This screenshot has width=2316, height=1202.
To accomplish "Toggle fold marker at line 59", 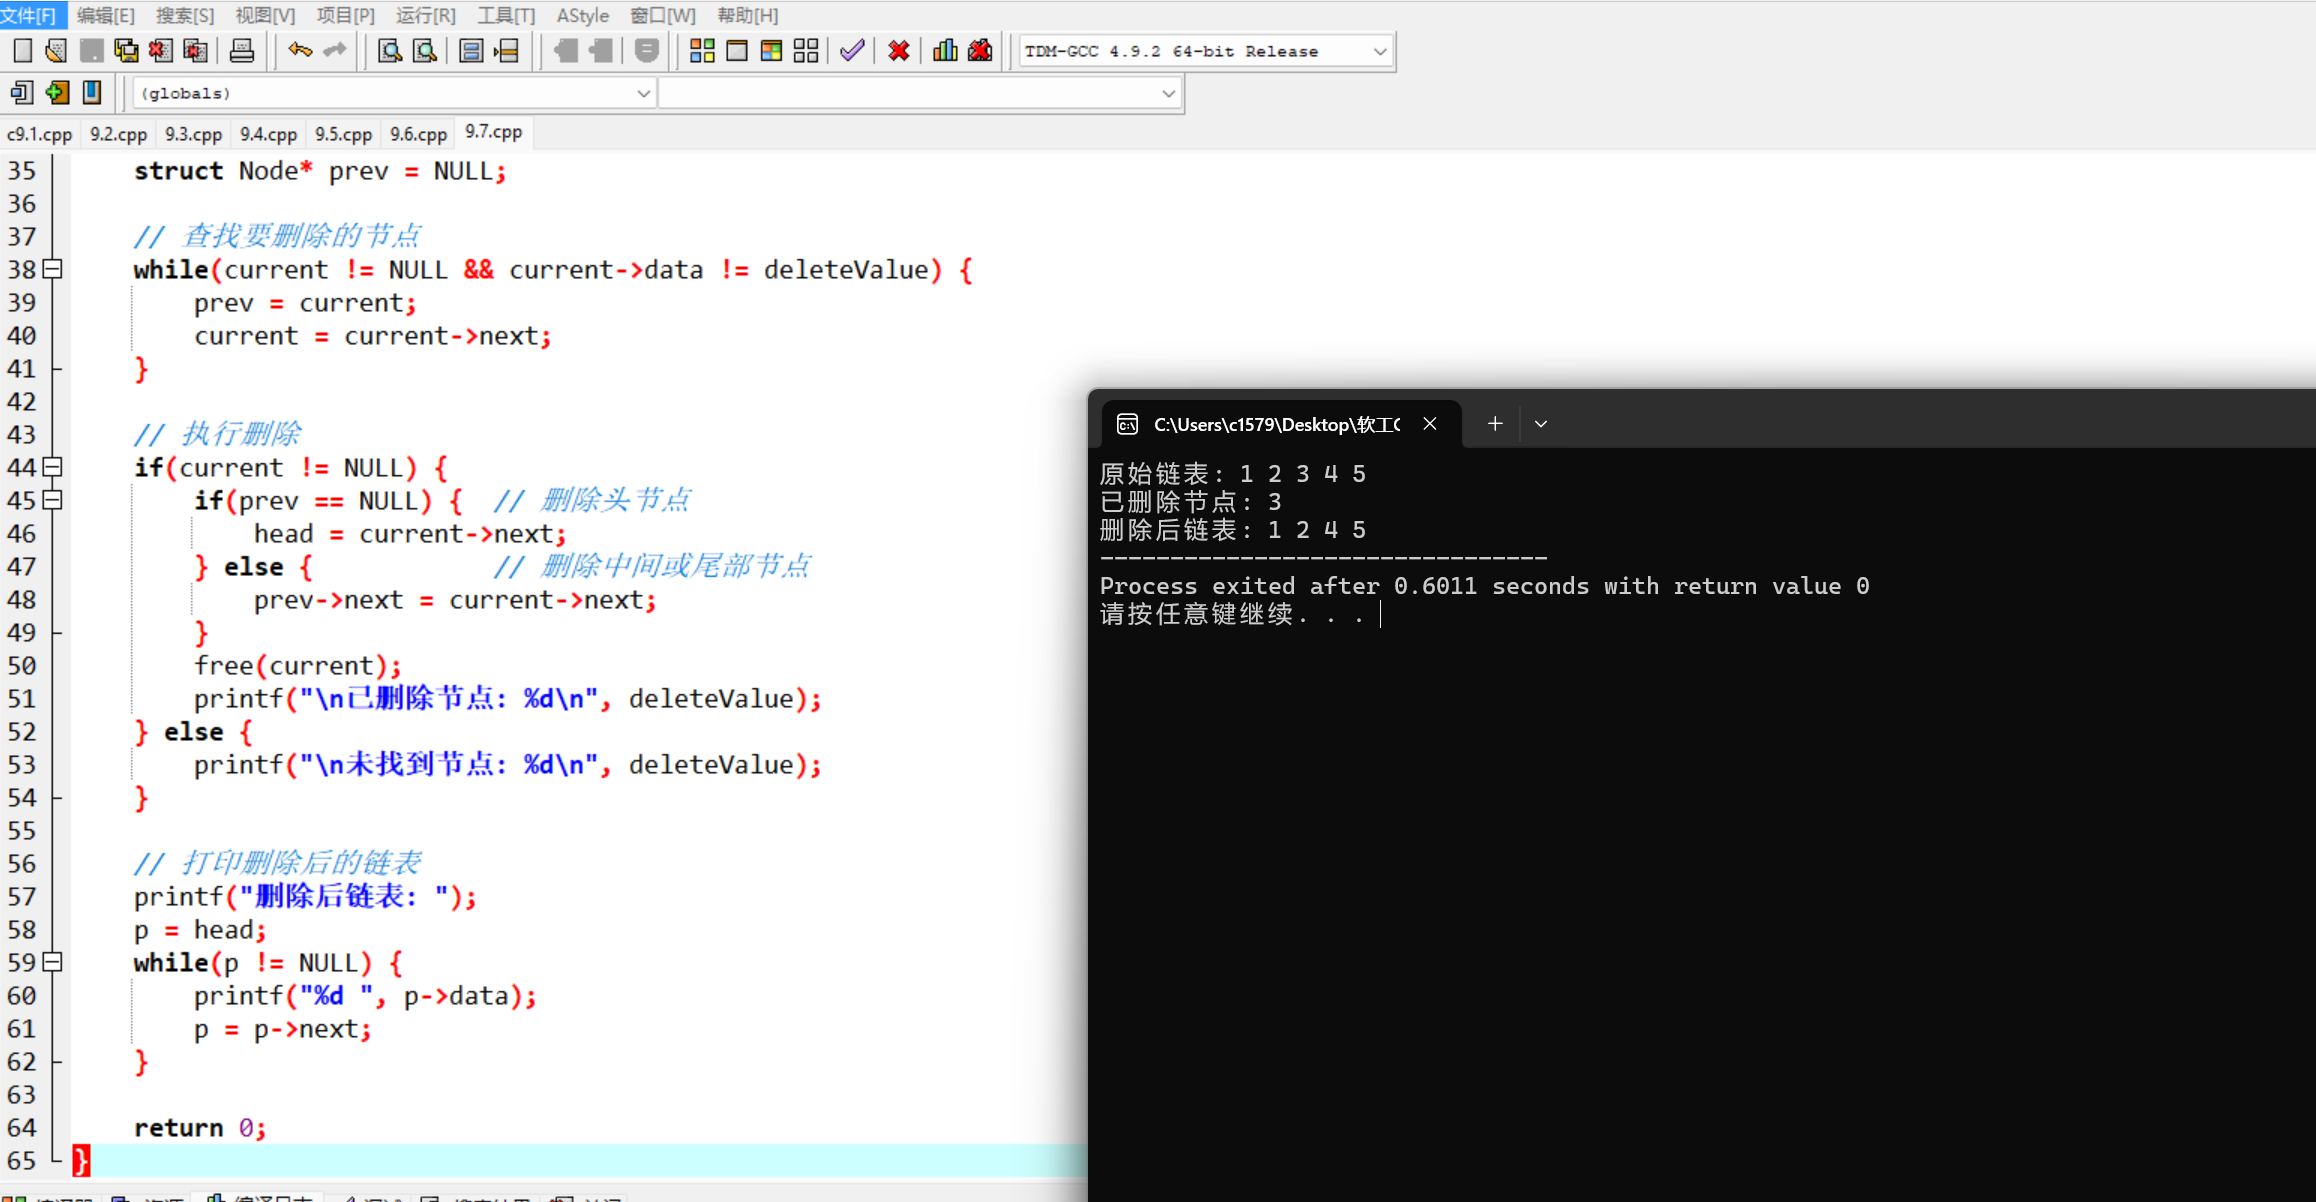I will click(53, 962).
